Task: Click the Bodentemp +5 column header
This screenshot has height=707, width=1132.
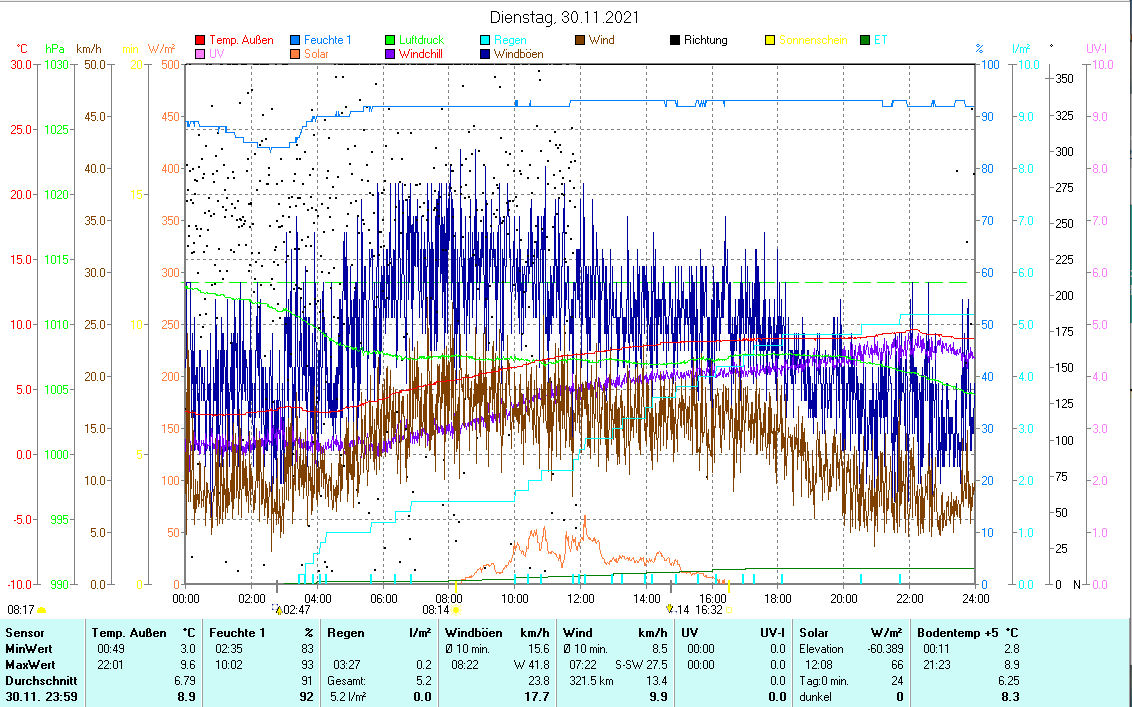Action: pos(958,632)
